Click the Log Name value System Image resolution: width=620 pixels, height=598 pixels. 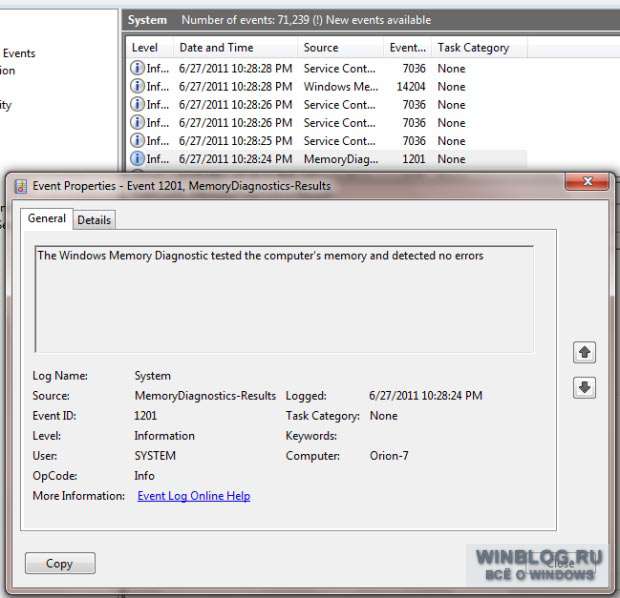[x=153, y=376]
